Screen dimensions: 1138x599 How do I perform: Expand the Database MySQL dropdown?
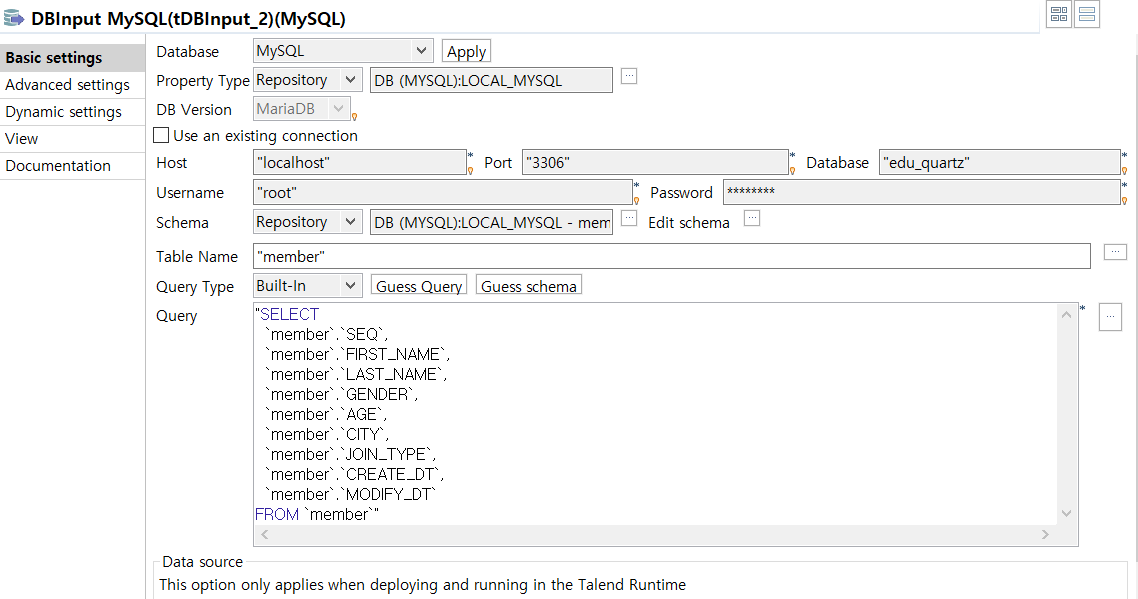[343, 51]
